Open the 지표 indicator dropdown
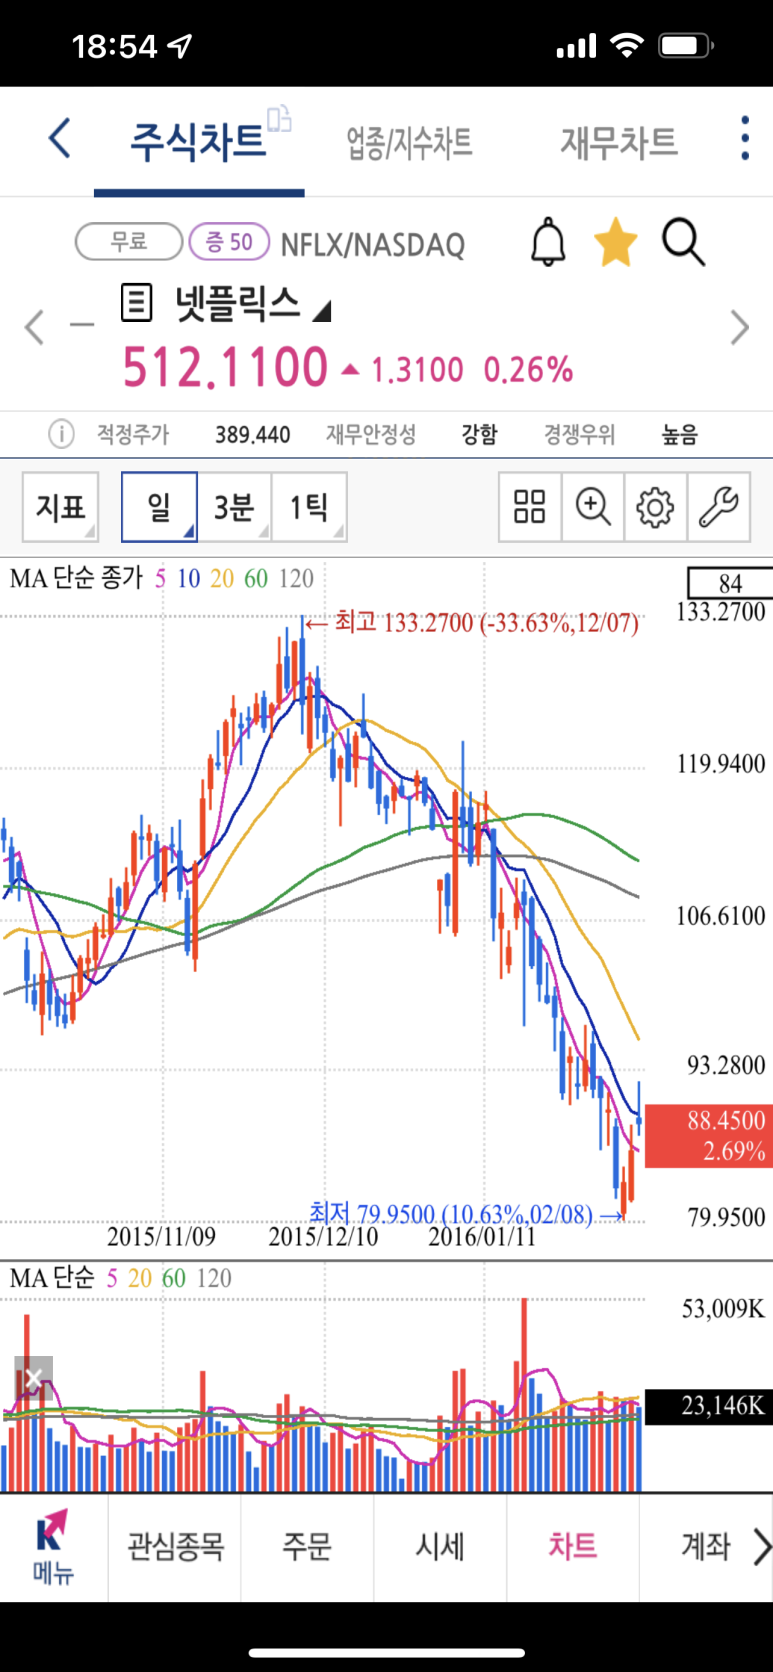773x1672 pixels. 61,507
